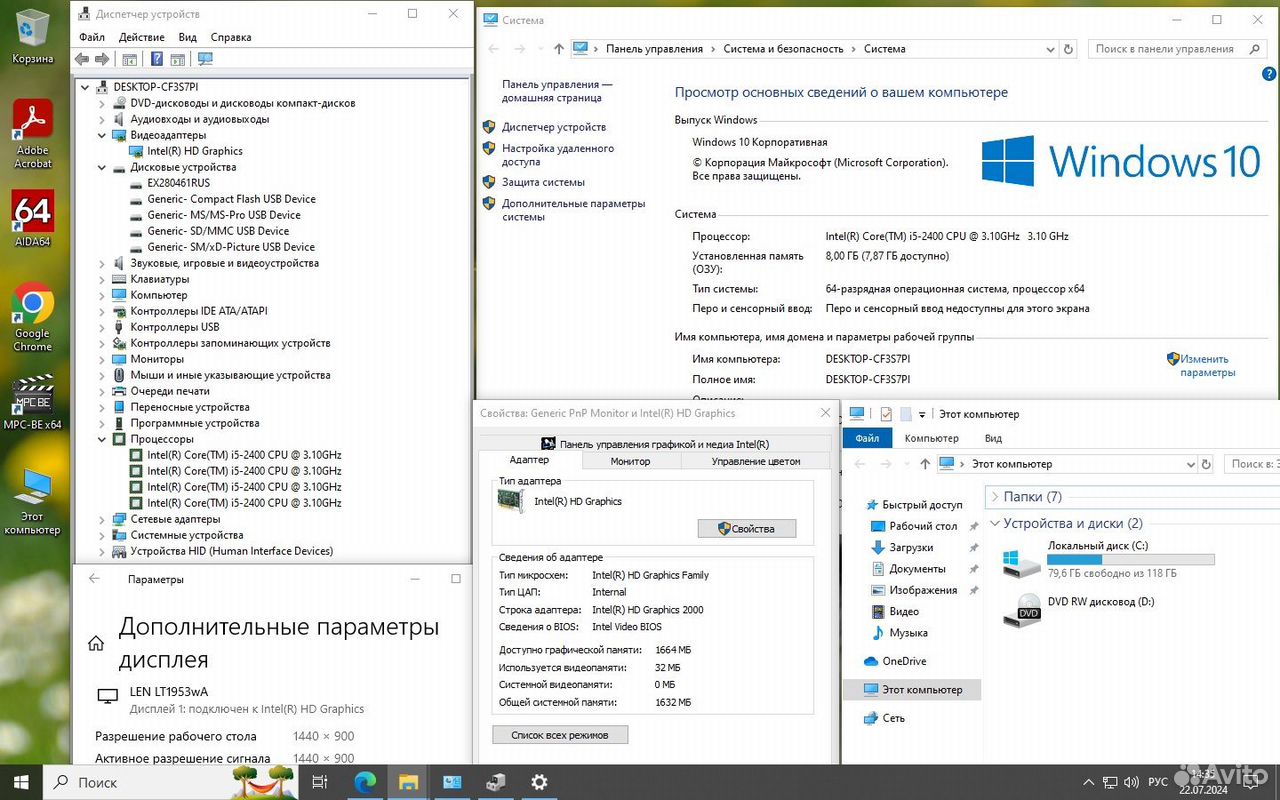Open the Действие menu in Device Manager

pos(142,37)
